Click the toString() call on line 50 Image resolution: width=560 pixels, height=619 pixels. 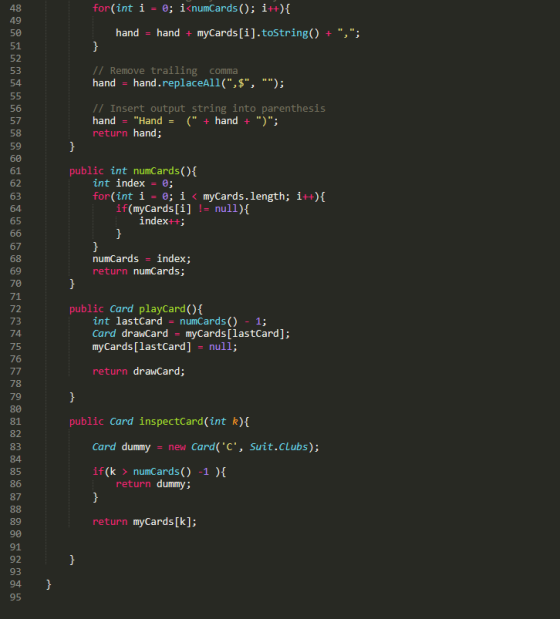pyautogui.click(x=290, y=33)
